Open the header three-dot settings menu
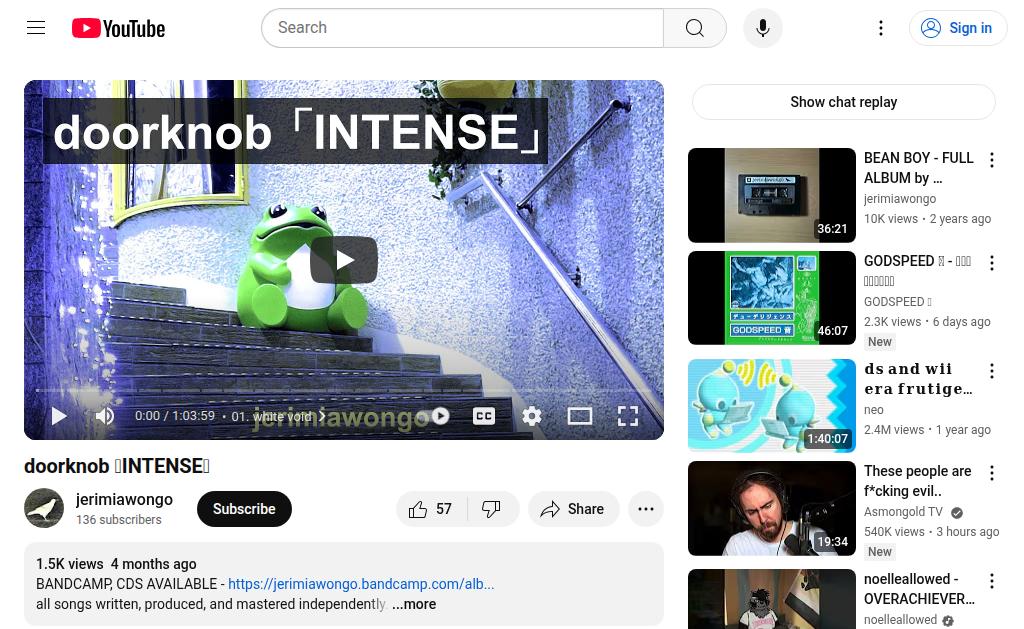1024x629 pixels. (880, 28)
